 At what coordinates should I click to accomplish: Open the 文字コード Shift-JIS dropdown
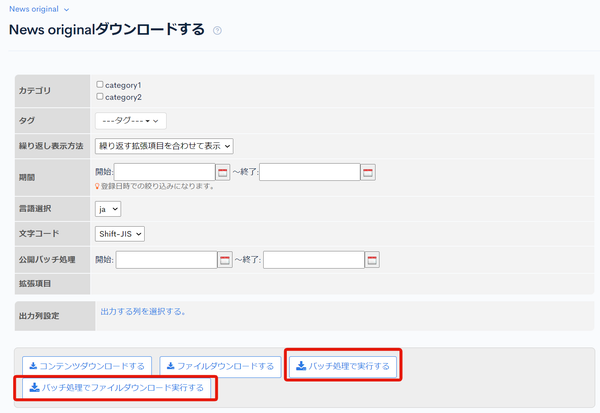click(120, 234)
